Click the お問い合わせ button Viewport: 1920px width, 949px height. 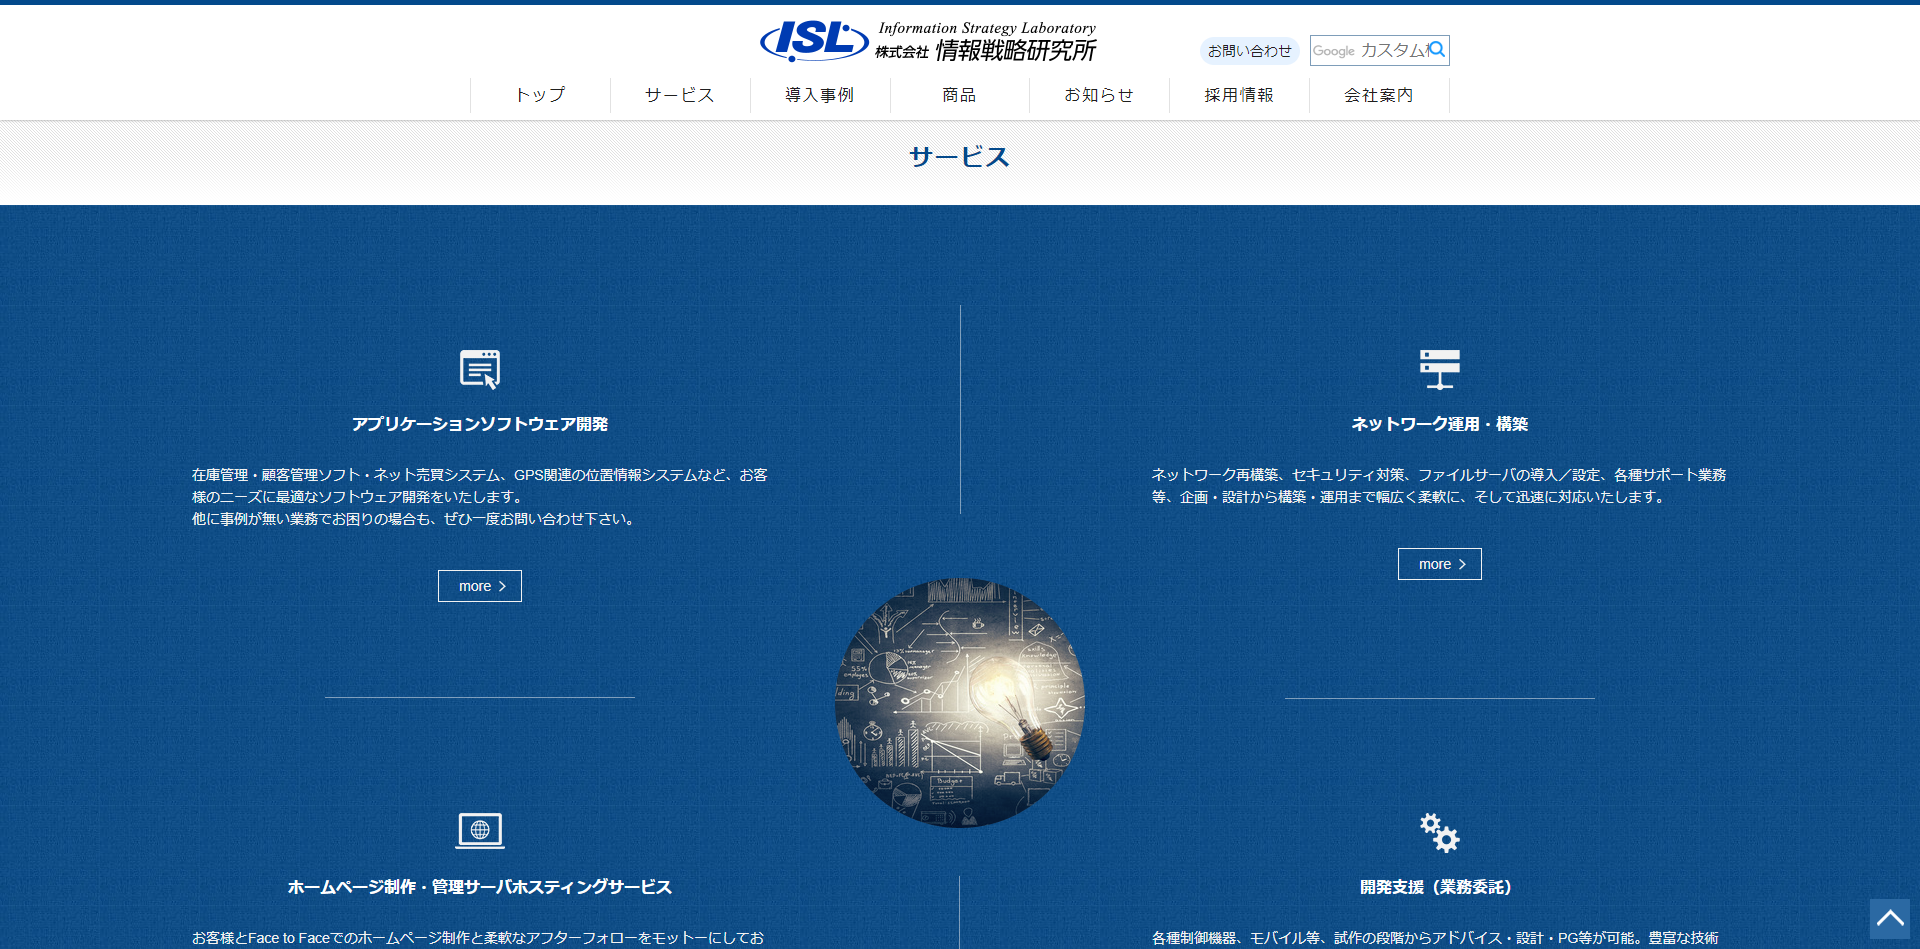[1251, 50]
